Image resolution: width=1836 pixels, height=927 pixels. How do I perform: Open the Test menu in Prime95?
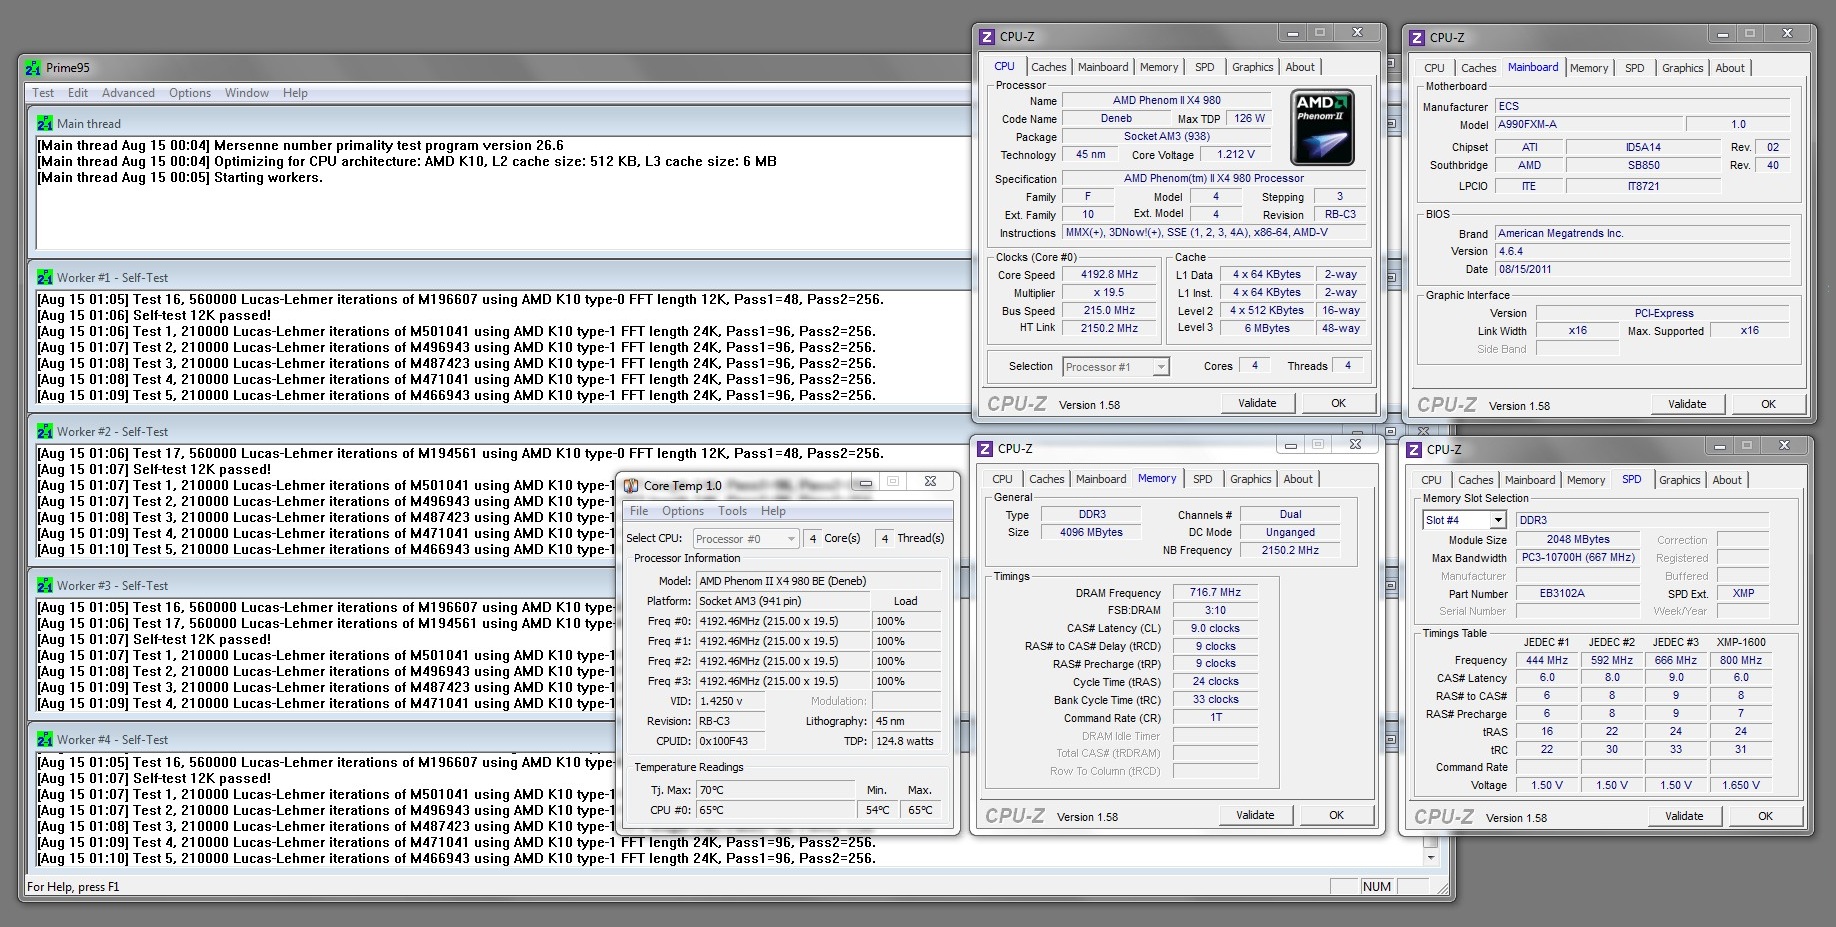click(43, 93)
